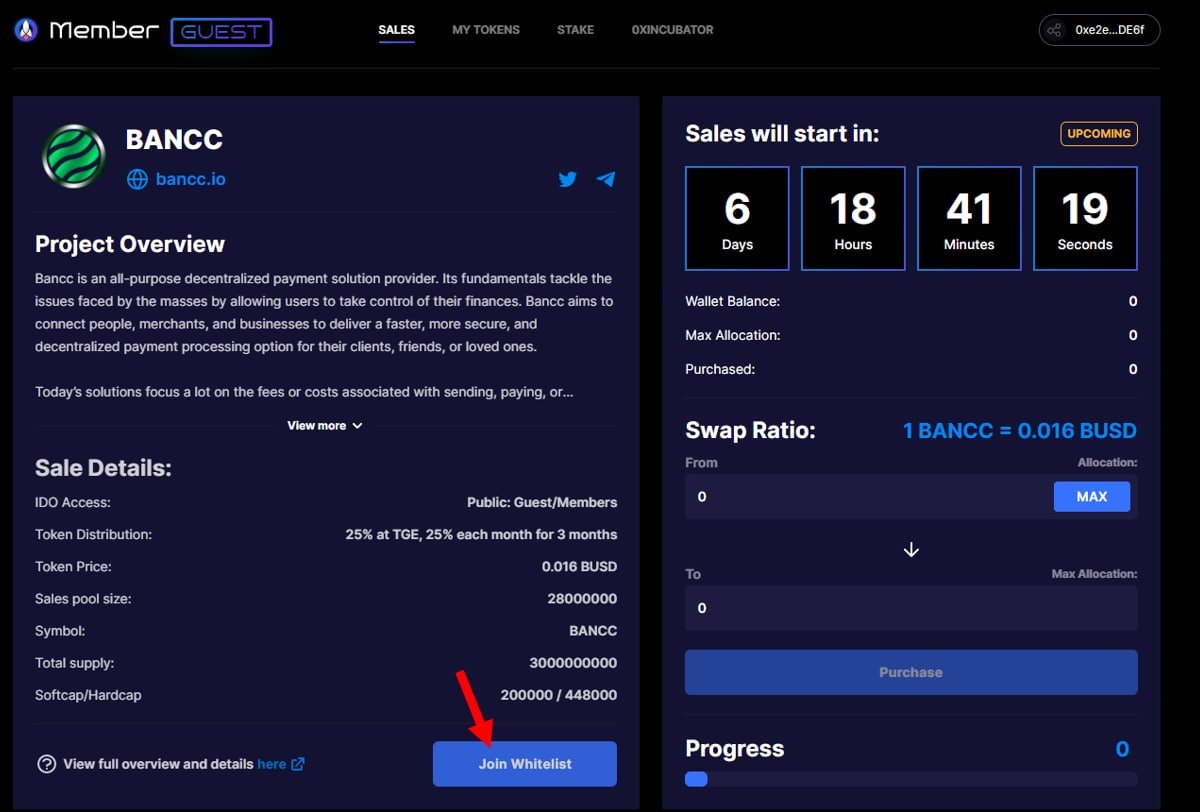1200x812 pixels.
Task: Click the BANCC project title heading
Action: pos(174,140)
